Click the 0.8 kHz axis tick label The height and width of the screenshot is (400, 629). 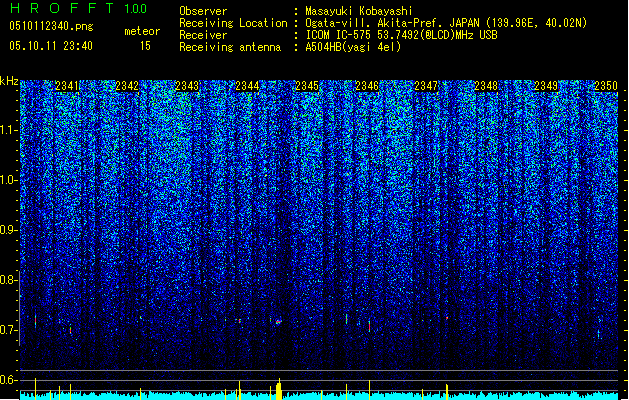(x=7, y=280)
